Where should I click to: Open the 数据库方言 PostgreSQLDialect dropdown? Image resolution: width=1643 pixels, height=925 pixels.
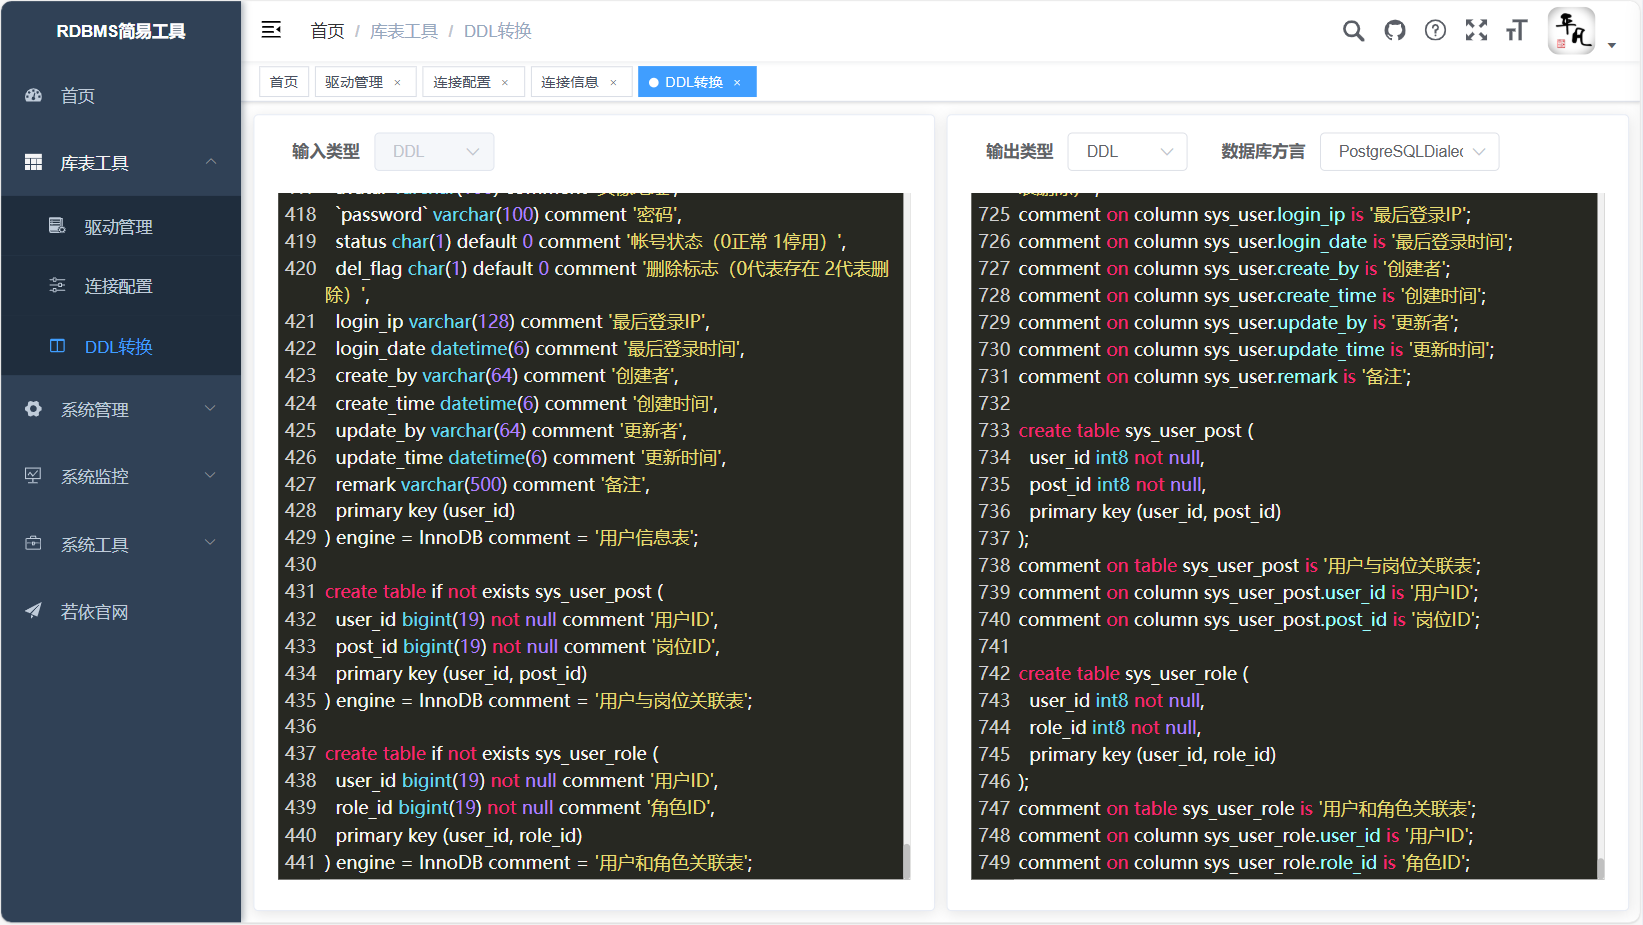[x=1409, y=151]
